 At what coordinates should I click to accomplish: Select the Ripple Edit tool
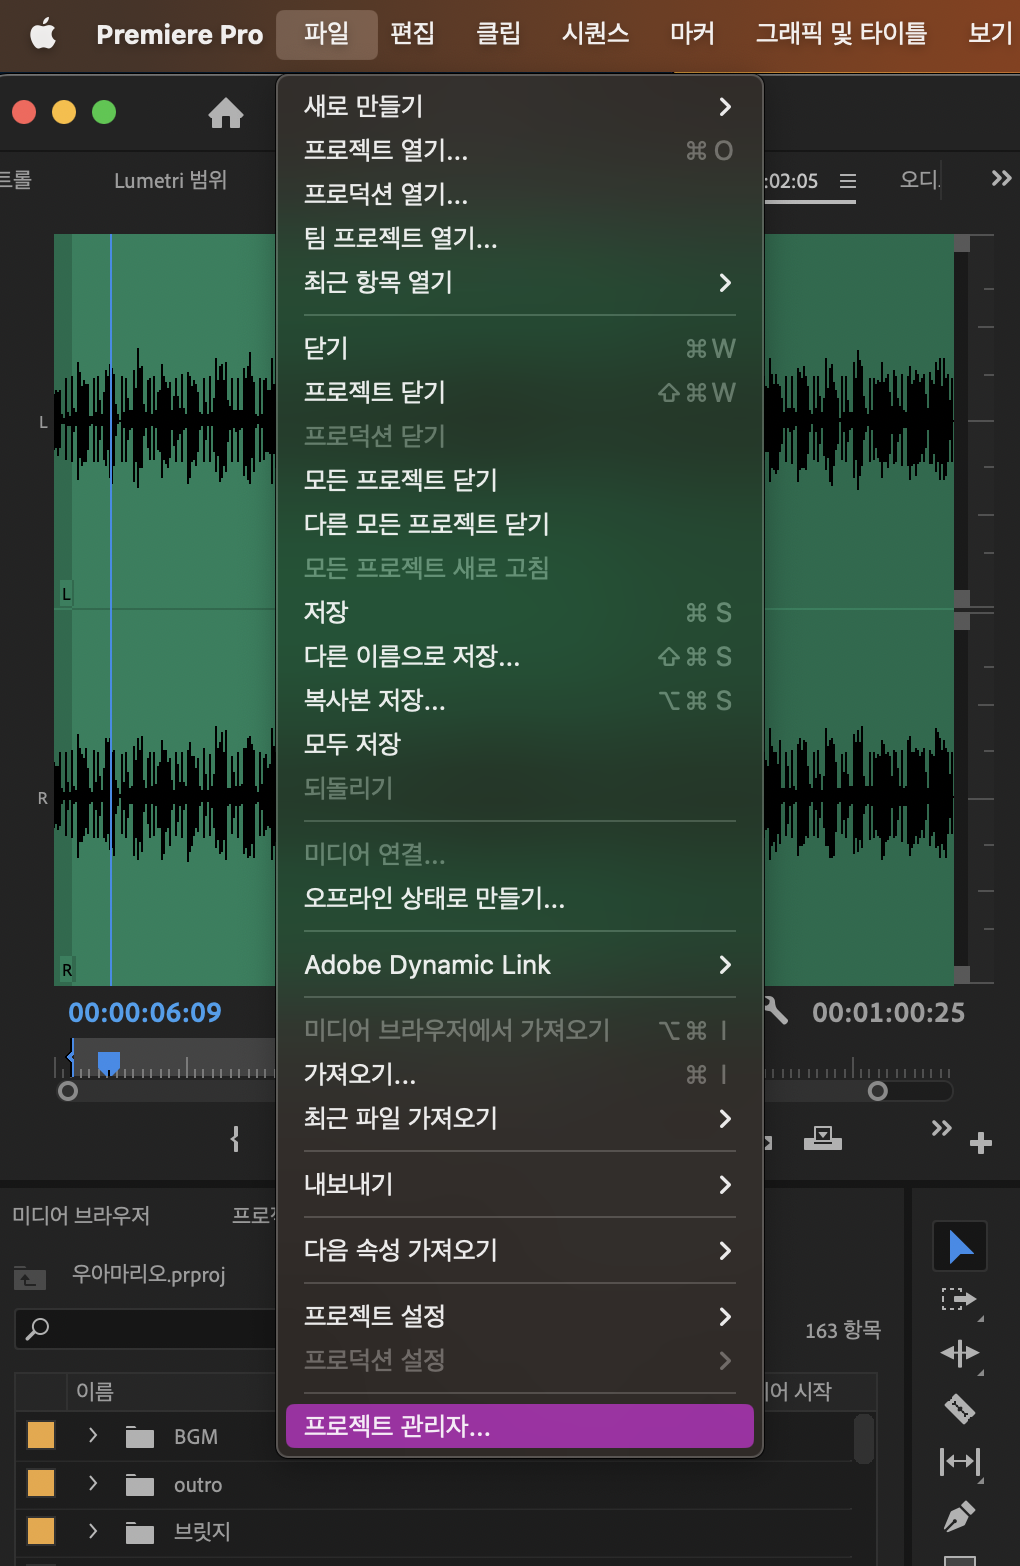coord(960,1354)
